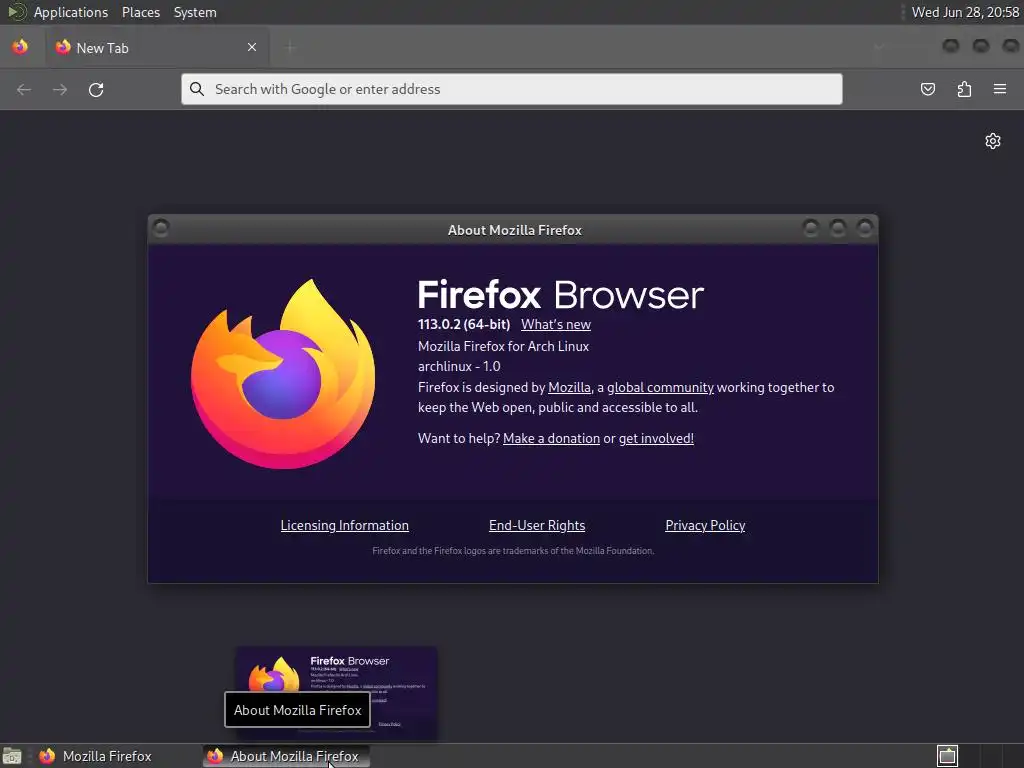
Task: Select the New Tab tab
Action: [x=157, y=47]
